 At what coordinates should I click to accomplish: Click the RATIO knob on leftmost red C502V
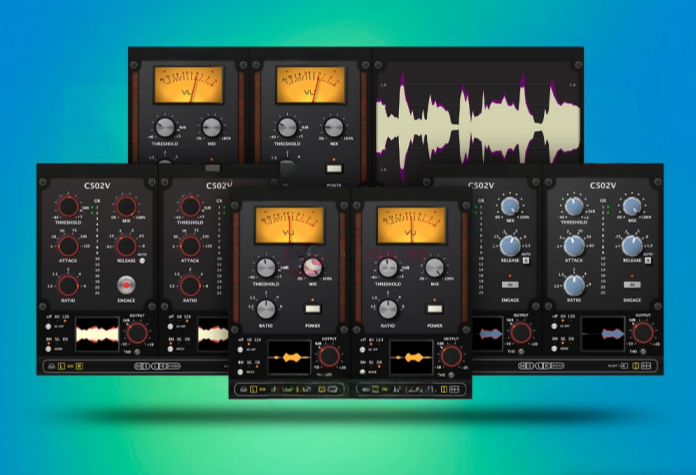coord(68,286)
